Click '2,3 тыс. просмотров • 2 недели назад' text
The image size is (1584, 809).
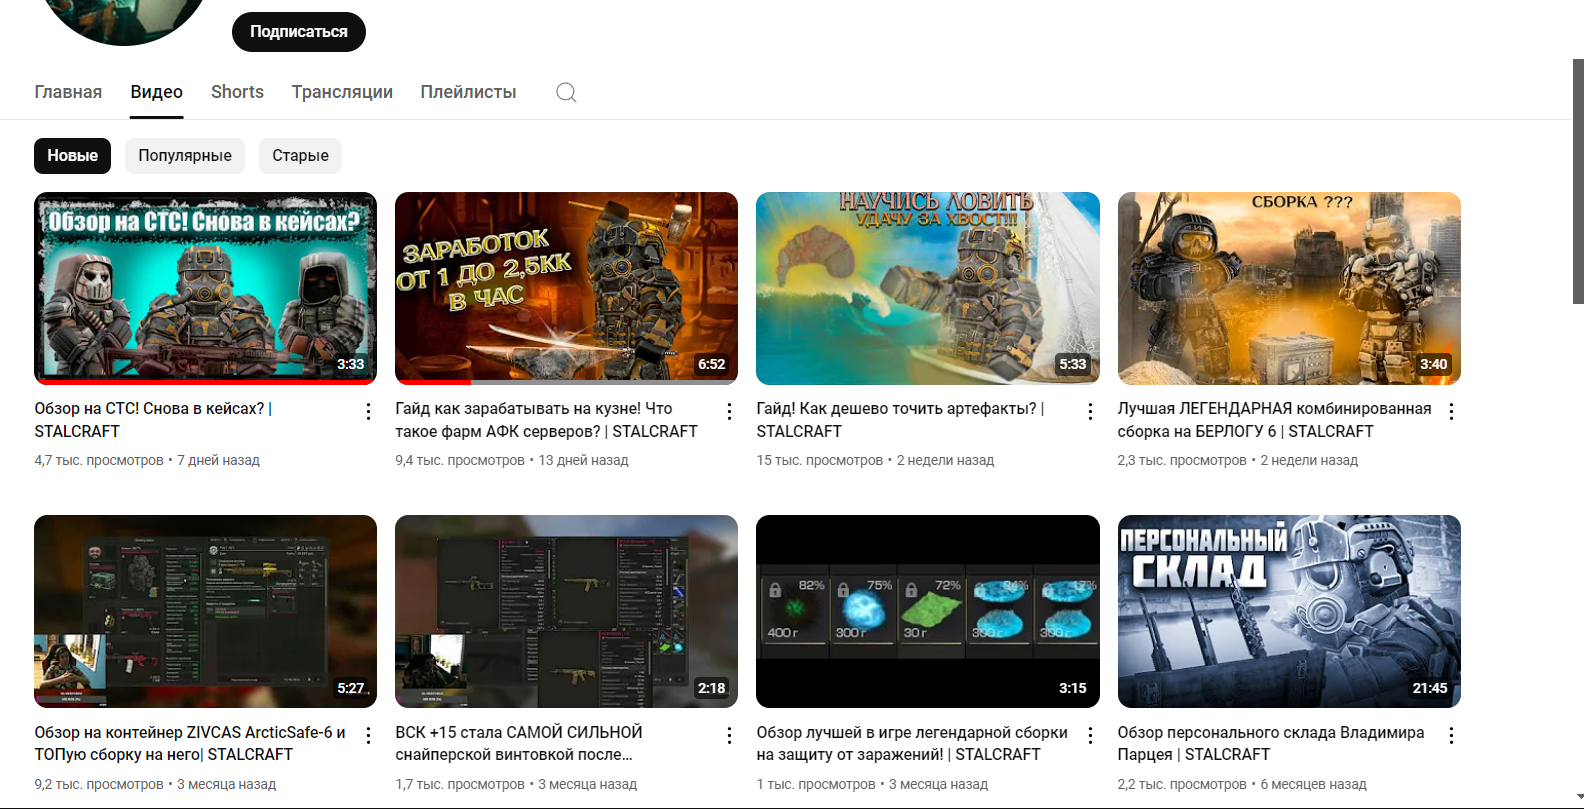click(x=1238, y=460)
